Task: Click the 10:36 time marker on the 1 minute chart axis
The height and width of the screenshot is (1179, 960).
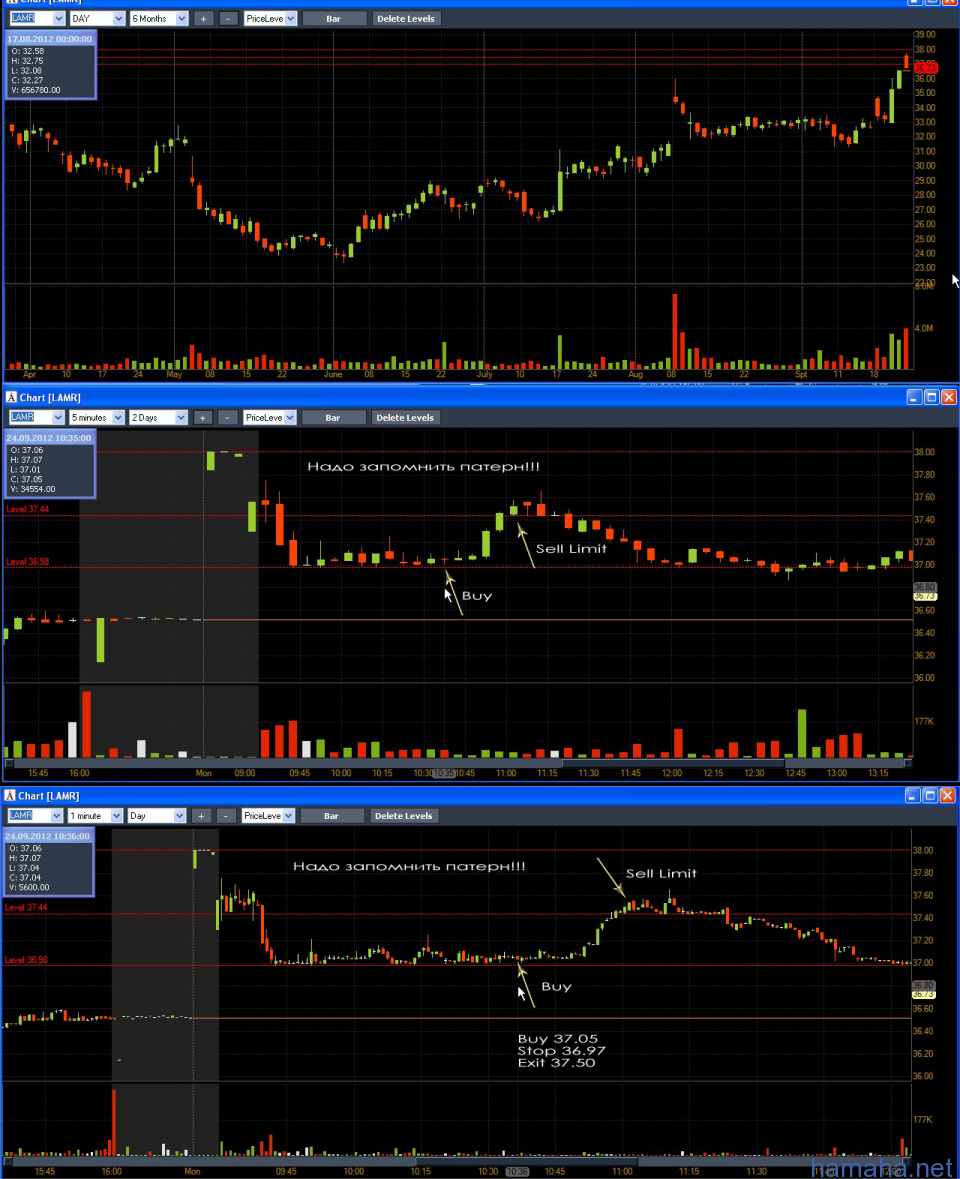Action: point(517,1171)
